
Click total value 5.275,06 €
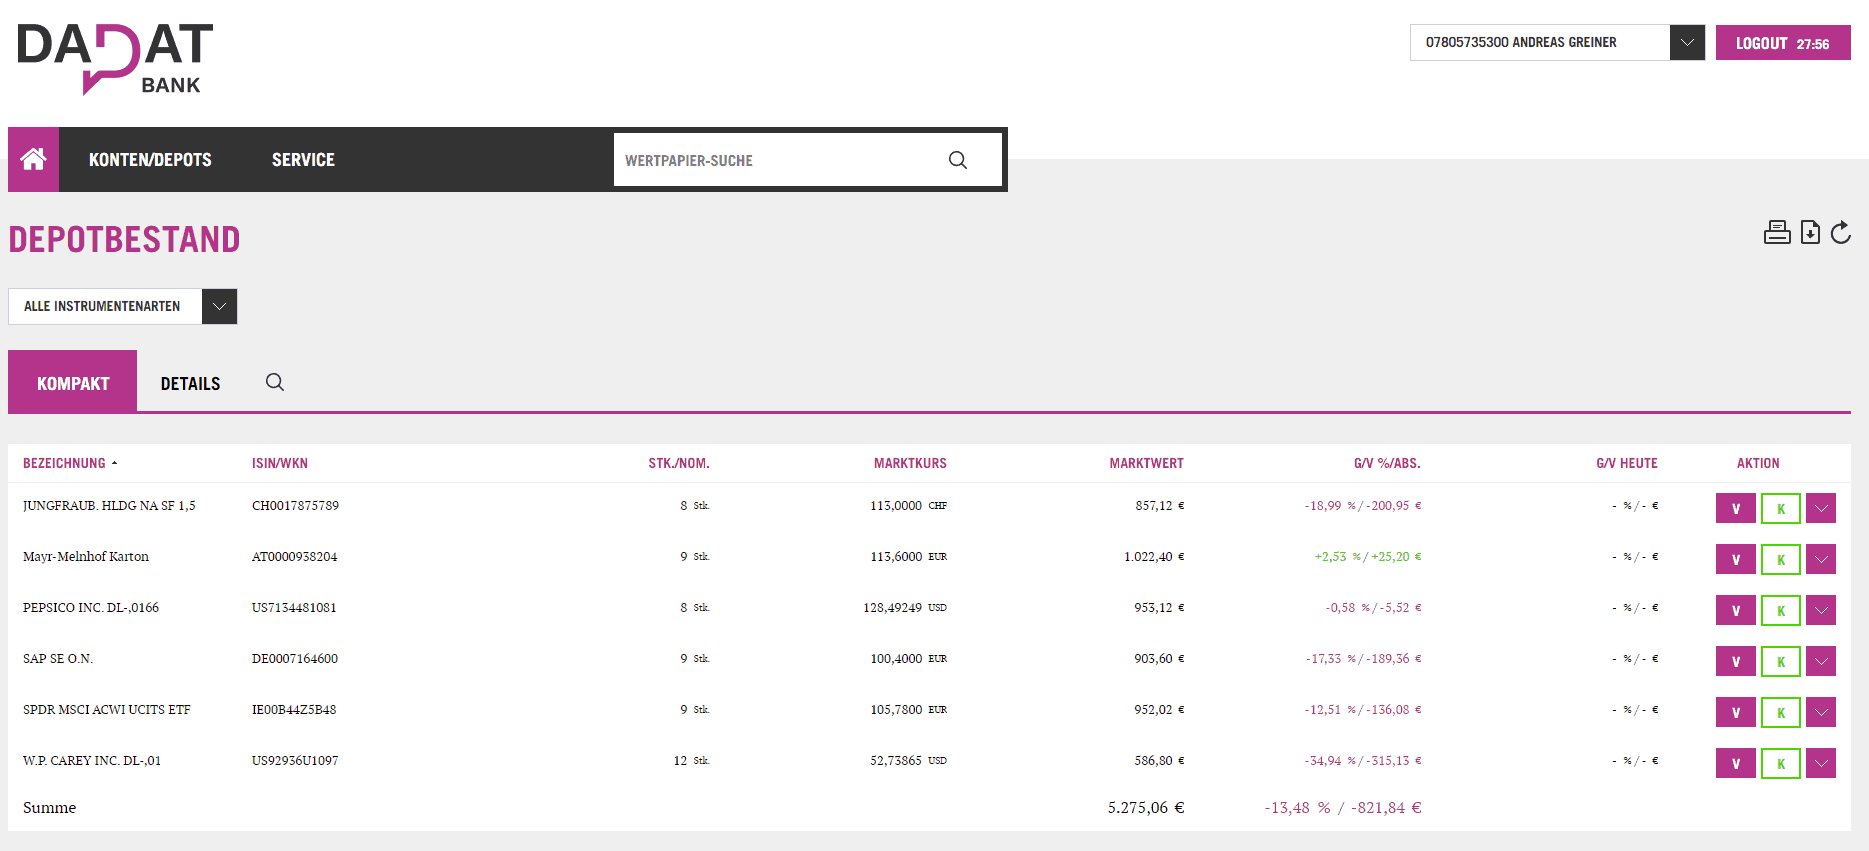pyautogui.click(x=1146, y=808)
